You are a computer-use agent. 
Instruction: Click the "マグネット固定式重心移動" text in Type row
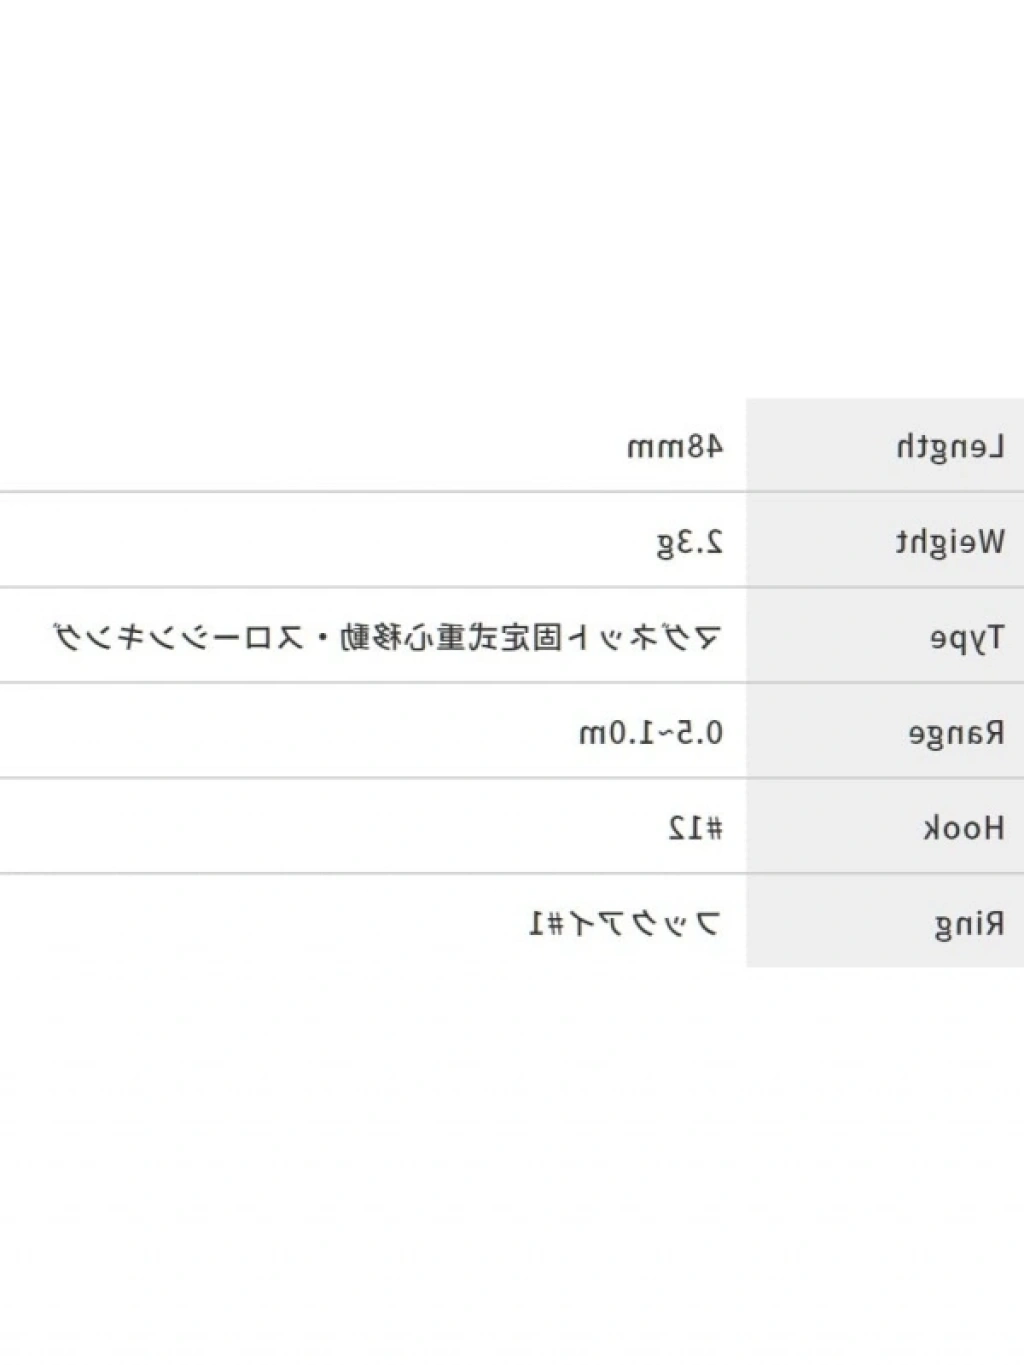pos(530,638)
